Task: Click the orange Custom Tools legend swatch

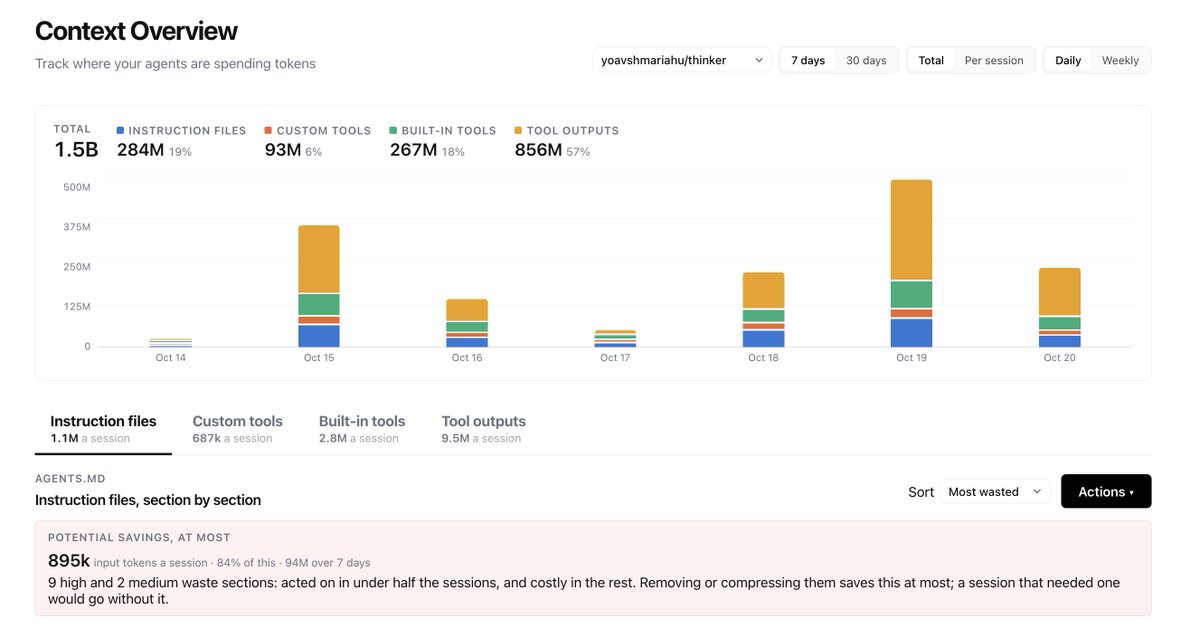Action: (x=268, y=130)
